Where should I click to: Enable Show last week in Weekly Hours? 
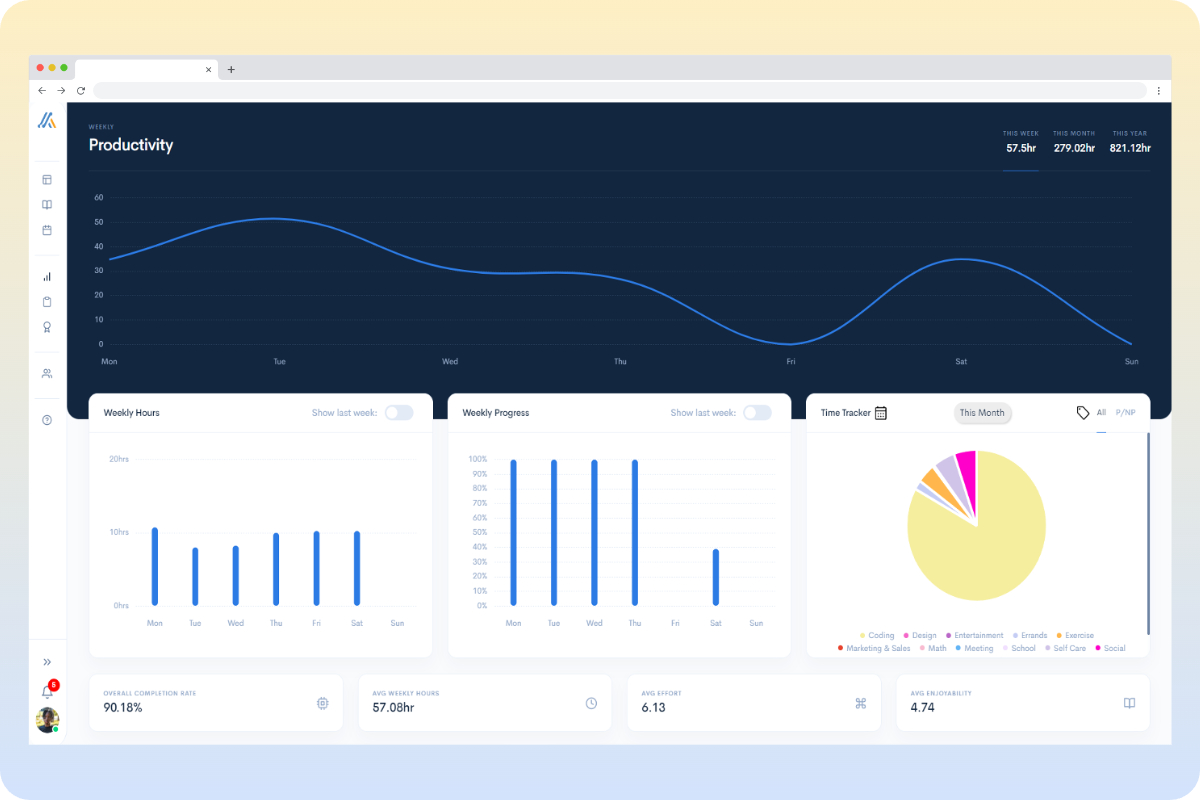tap(398, 412)
